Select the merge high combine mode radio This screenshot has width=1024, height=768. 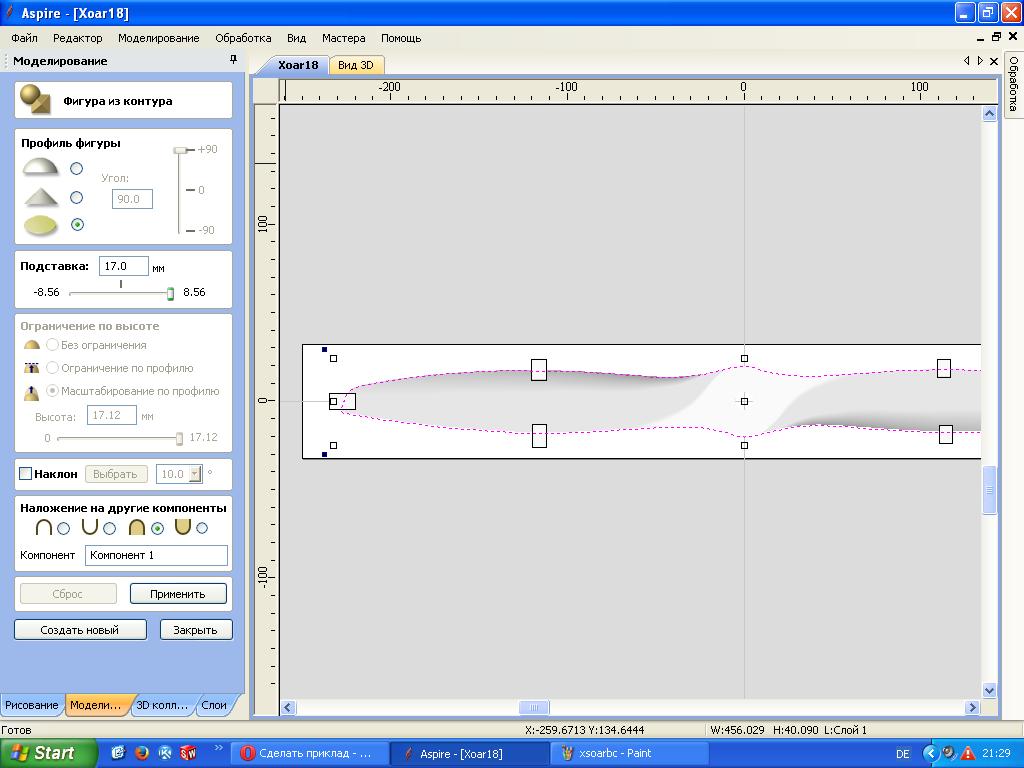157,528
